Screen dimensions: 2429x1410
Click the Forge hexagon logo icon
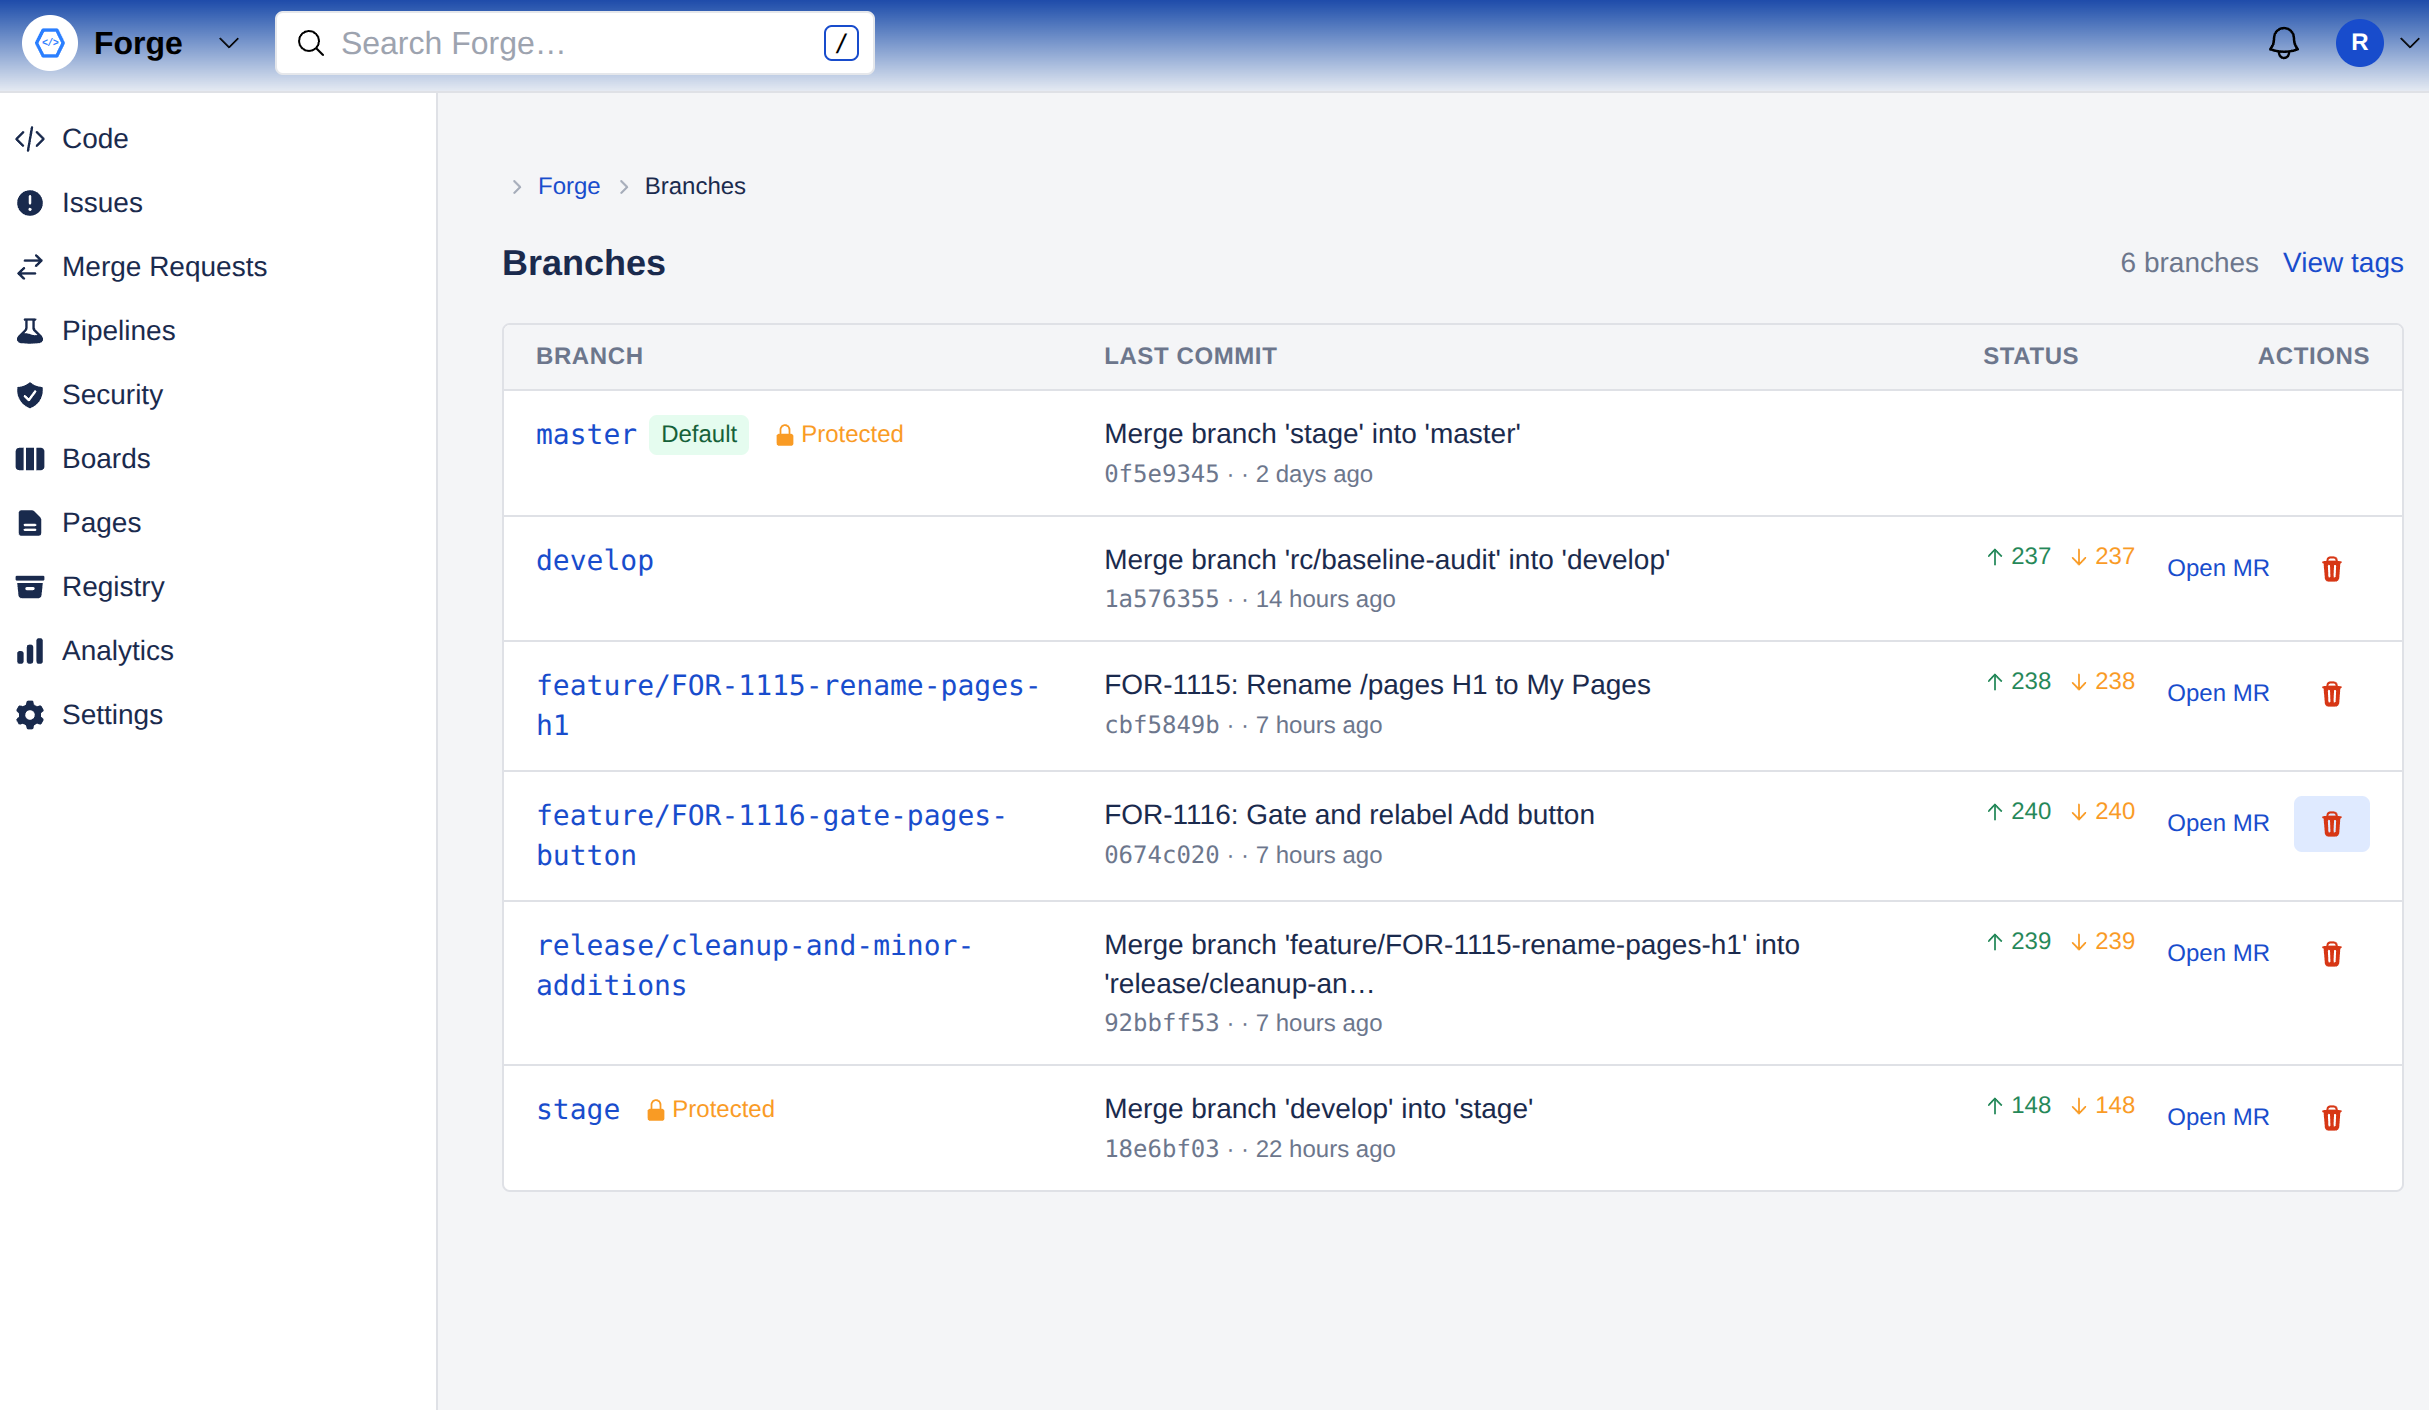tap(50, 43)
